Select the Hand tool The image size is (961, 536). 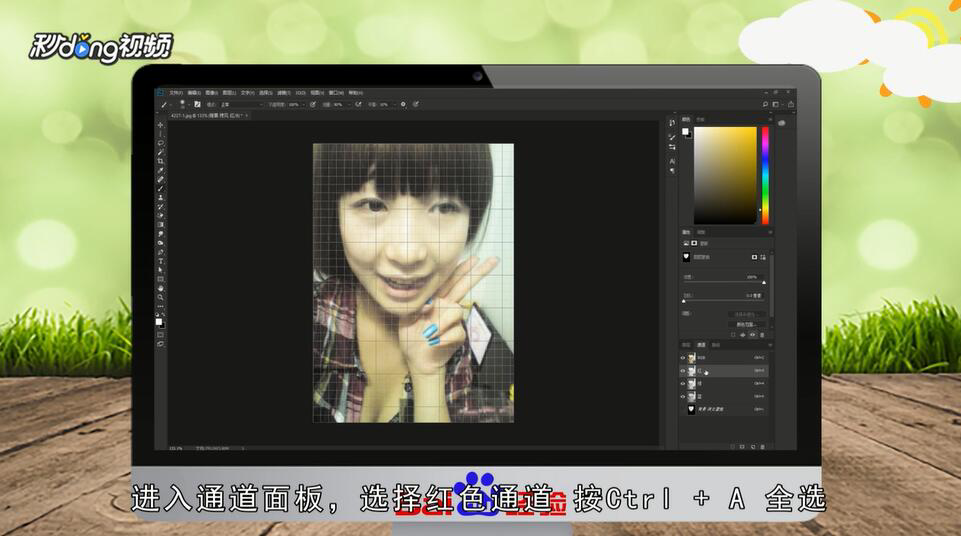coord(161,289)
